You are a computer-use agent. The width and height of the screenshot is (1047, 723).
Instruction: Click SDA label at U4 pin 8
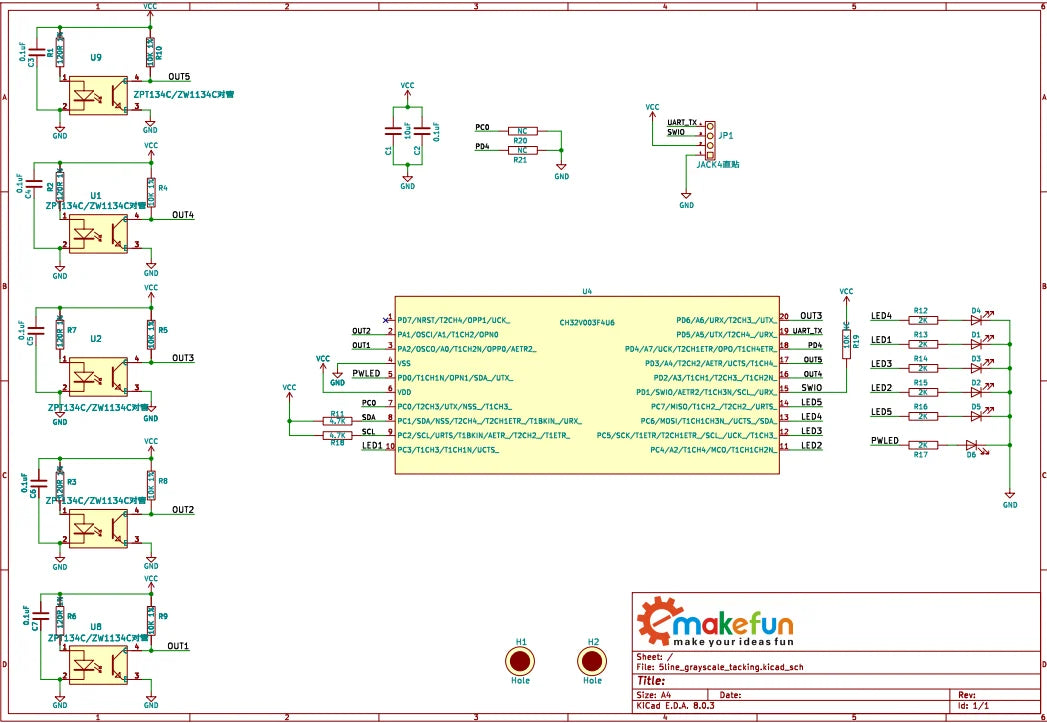369,417
